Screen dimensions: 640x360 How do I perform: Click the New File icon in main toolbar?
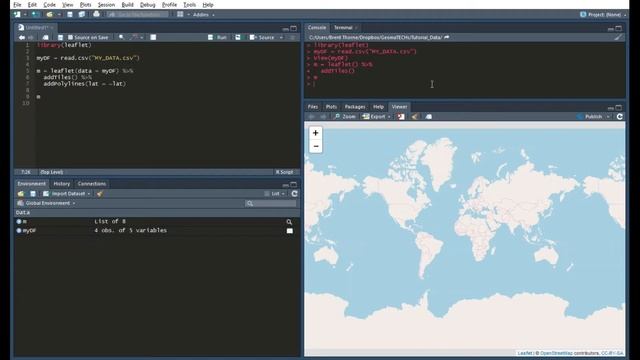coord(17,14)
